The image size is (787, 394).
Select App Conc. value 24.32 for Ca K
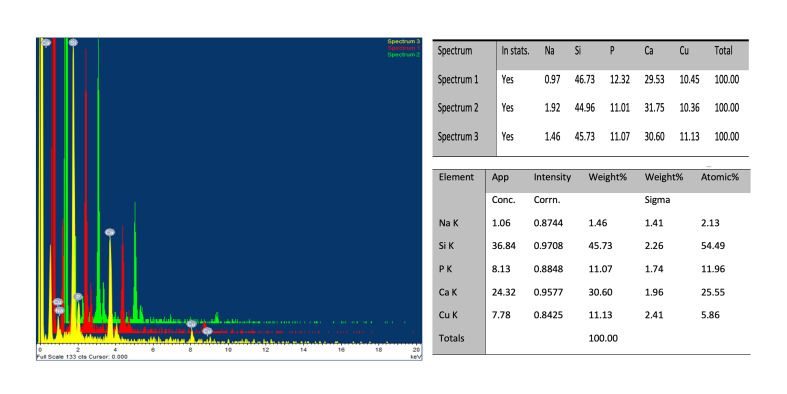(503, 292)
